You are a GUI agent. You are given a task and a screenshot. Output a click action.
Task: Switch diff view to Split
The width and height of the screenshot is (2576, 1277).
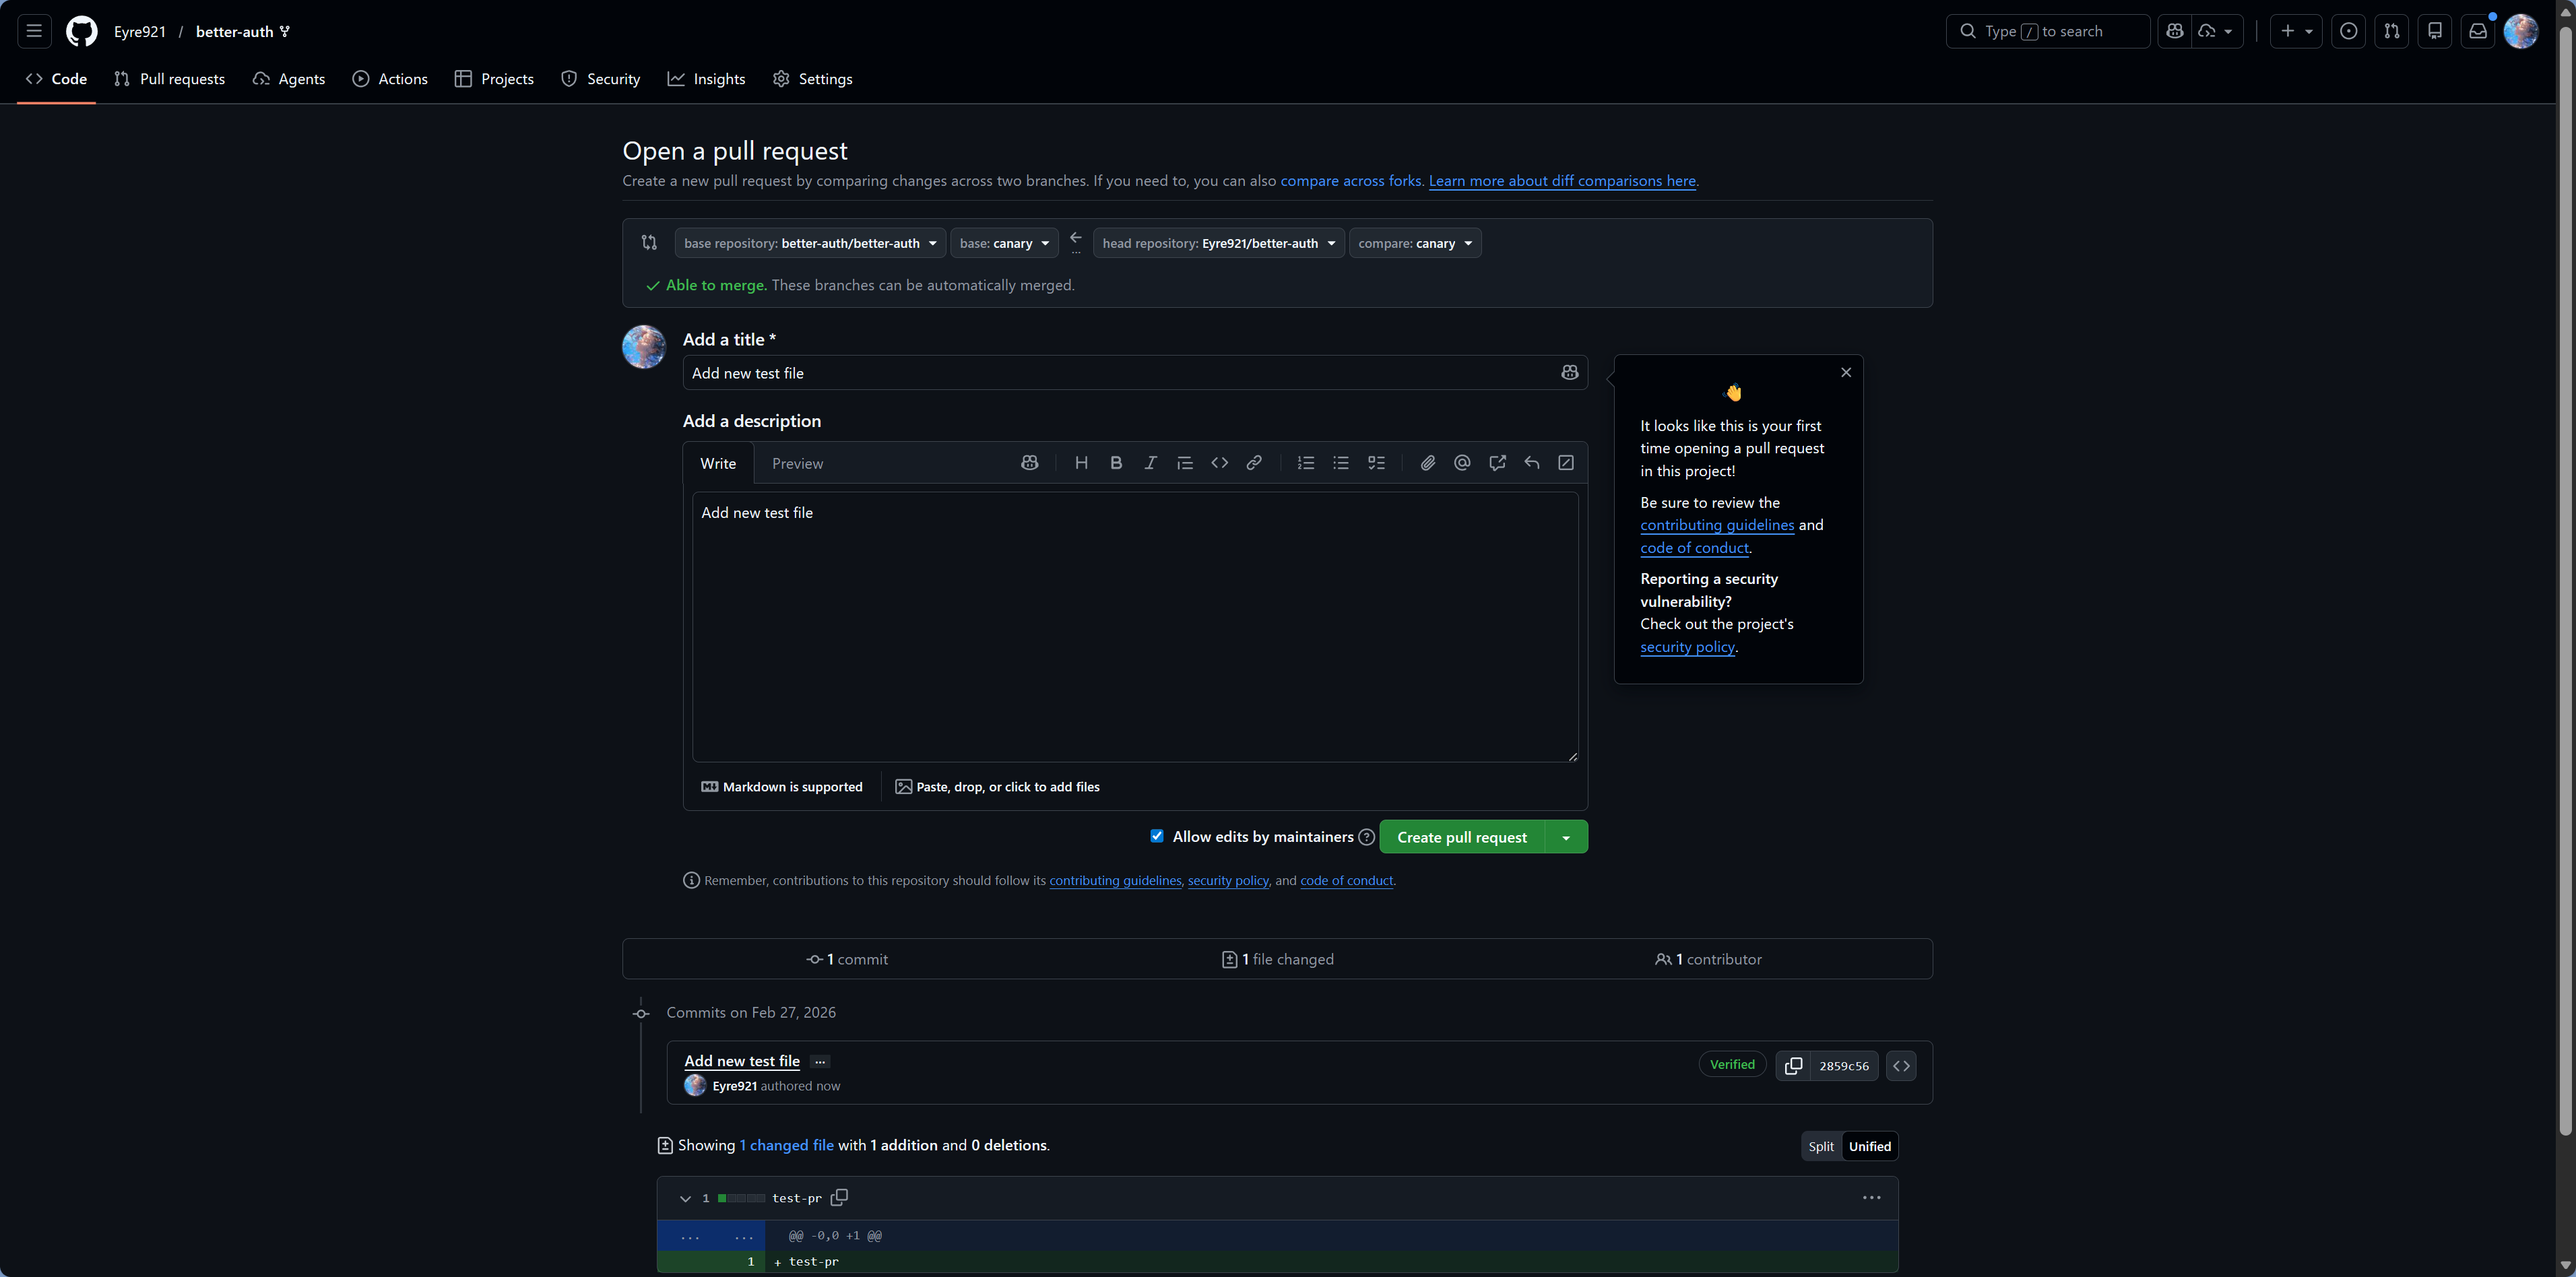click(1821, 1146)
